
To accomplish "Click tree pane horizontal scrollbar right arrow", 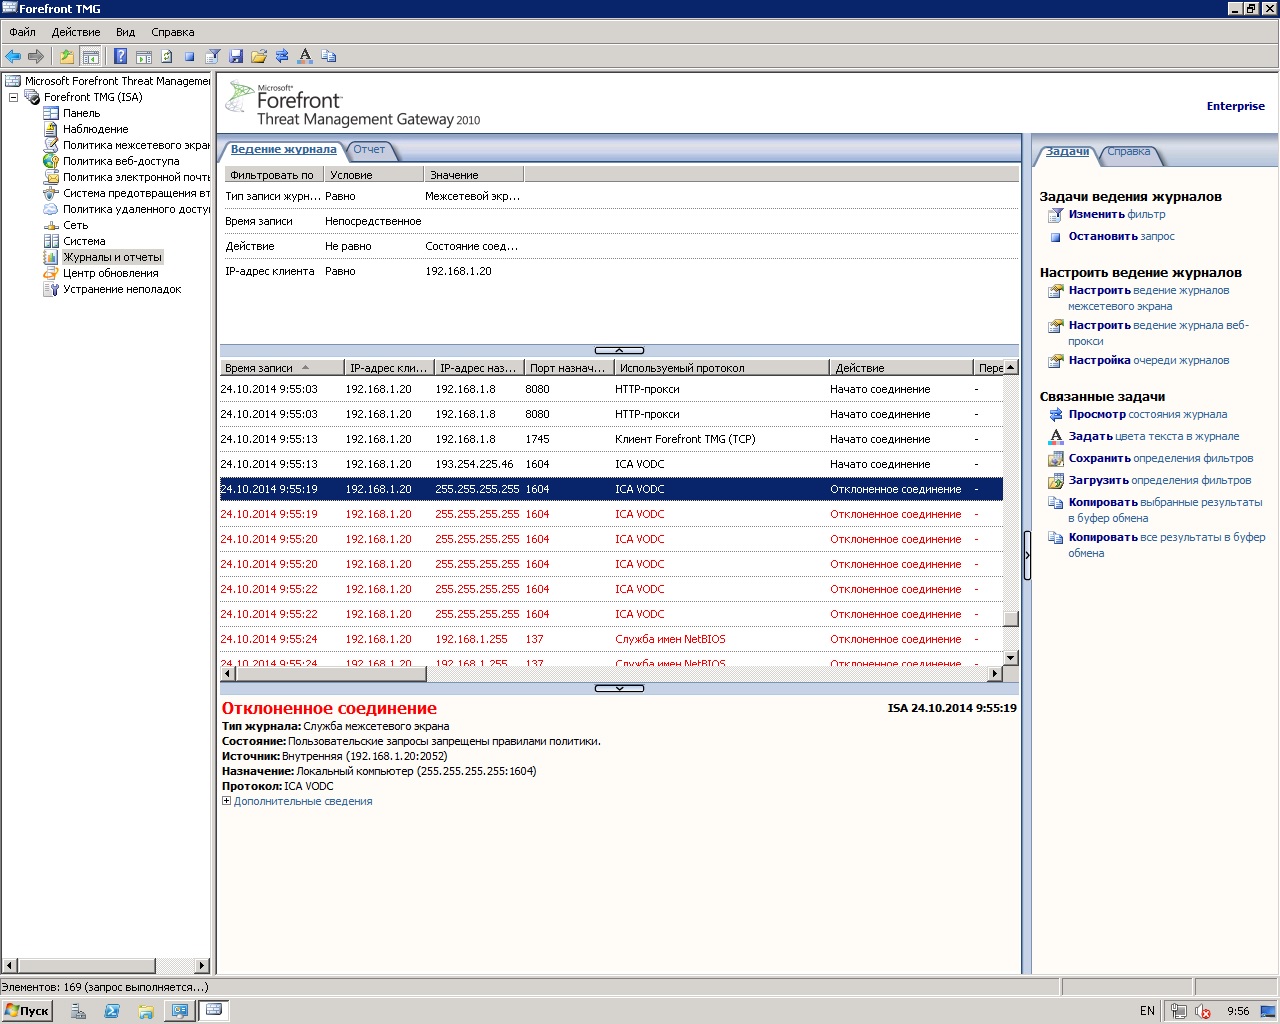I will click(x=202, y=966).
